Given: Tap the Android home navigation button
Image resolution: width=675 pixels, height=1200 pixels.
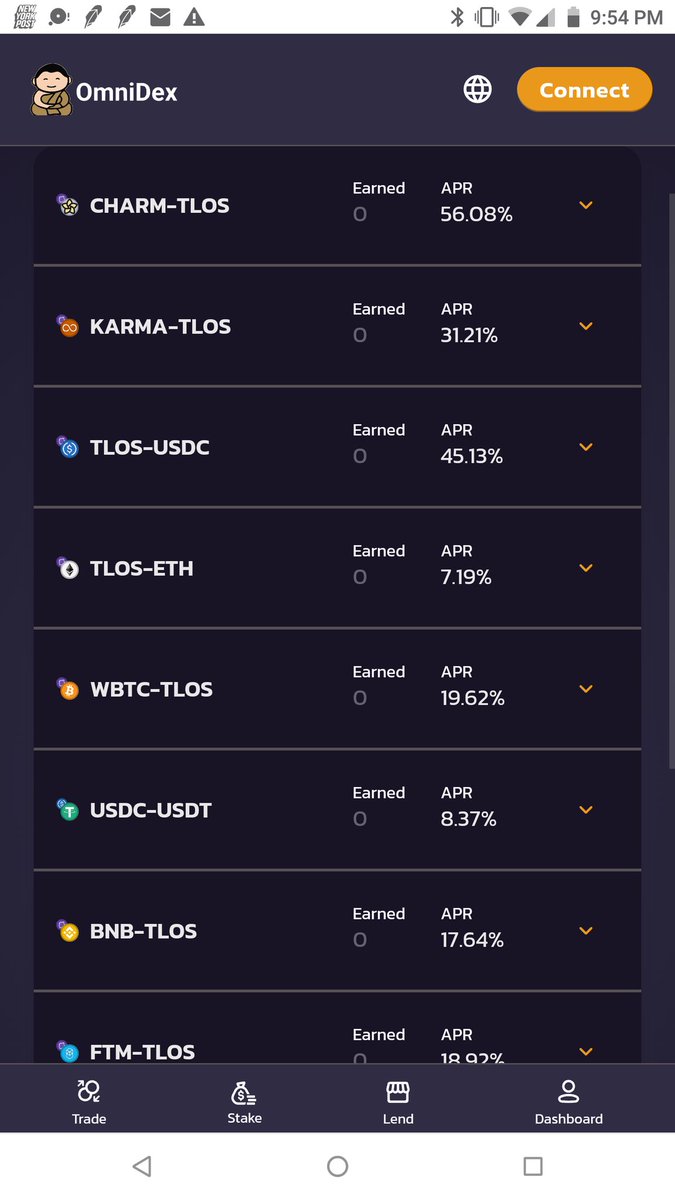Looking at the screenshot, I should coord(338,1166).
